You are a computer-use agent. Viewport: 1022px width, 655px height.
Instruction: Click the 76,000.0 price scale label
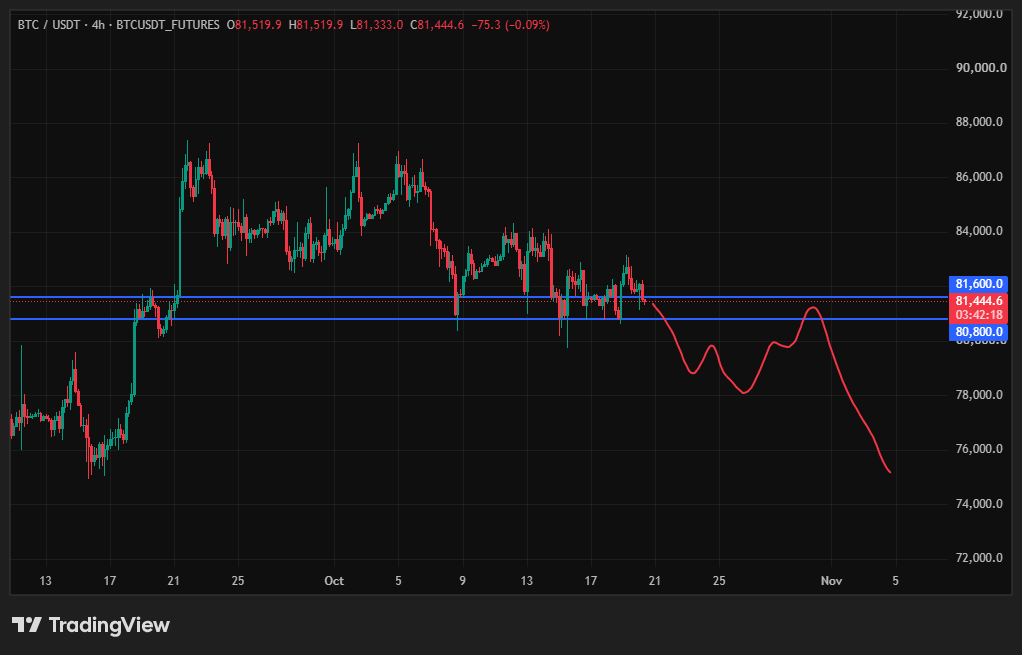[979, 449]
